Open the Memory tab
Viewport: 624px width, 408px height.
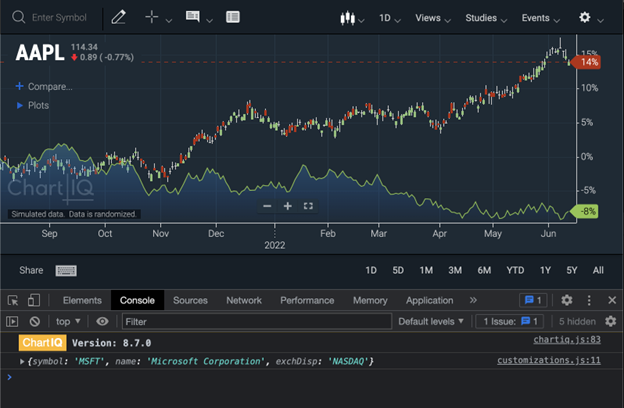pos(370,300)
